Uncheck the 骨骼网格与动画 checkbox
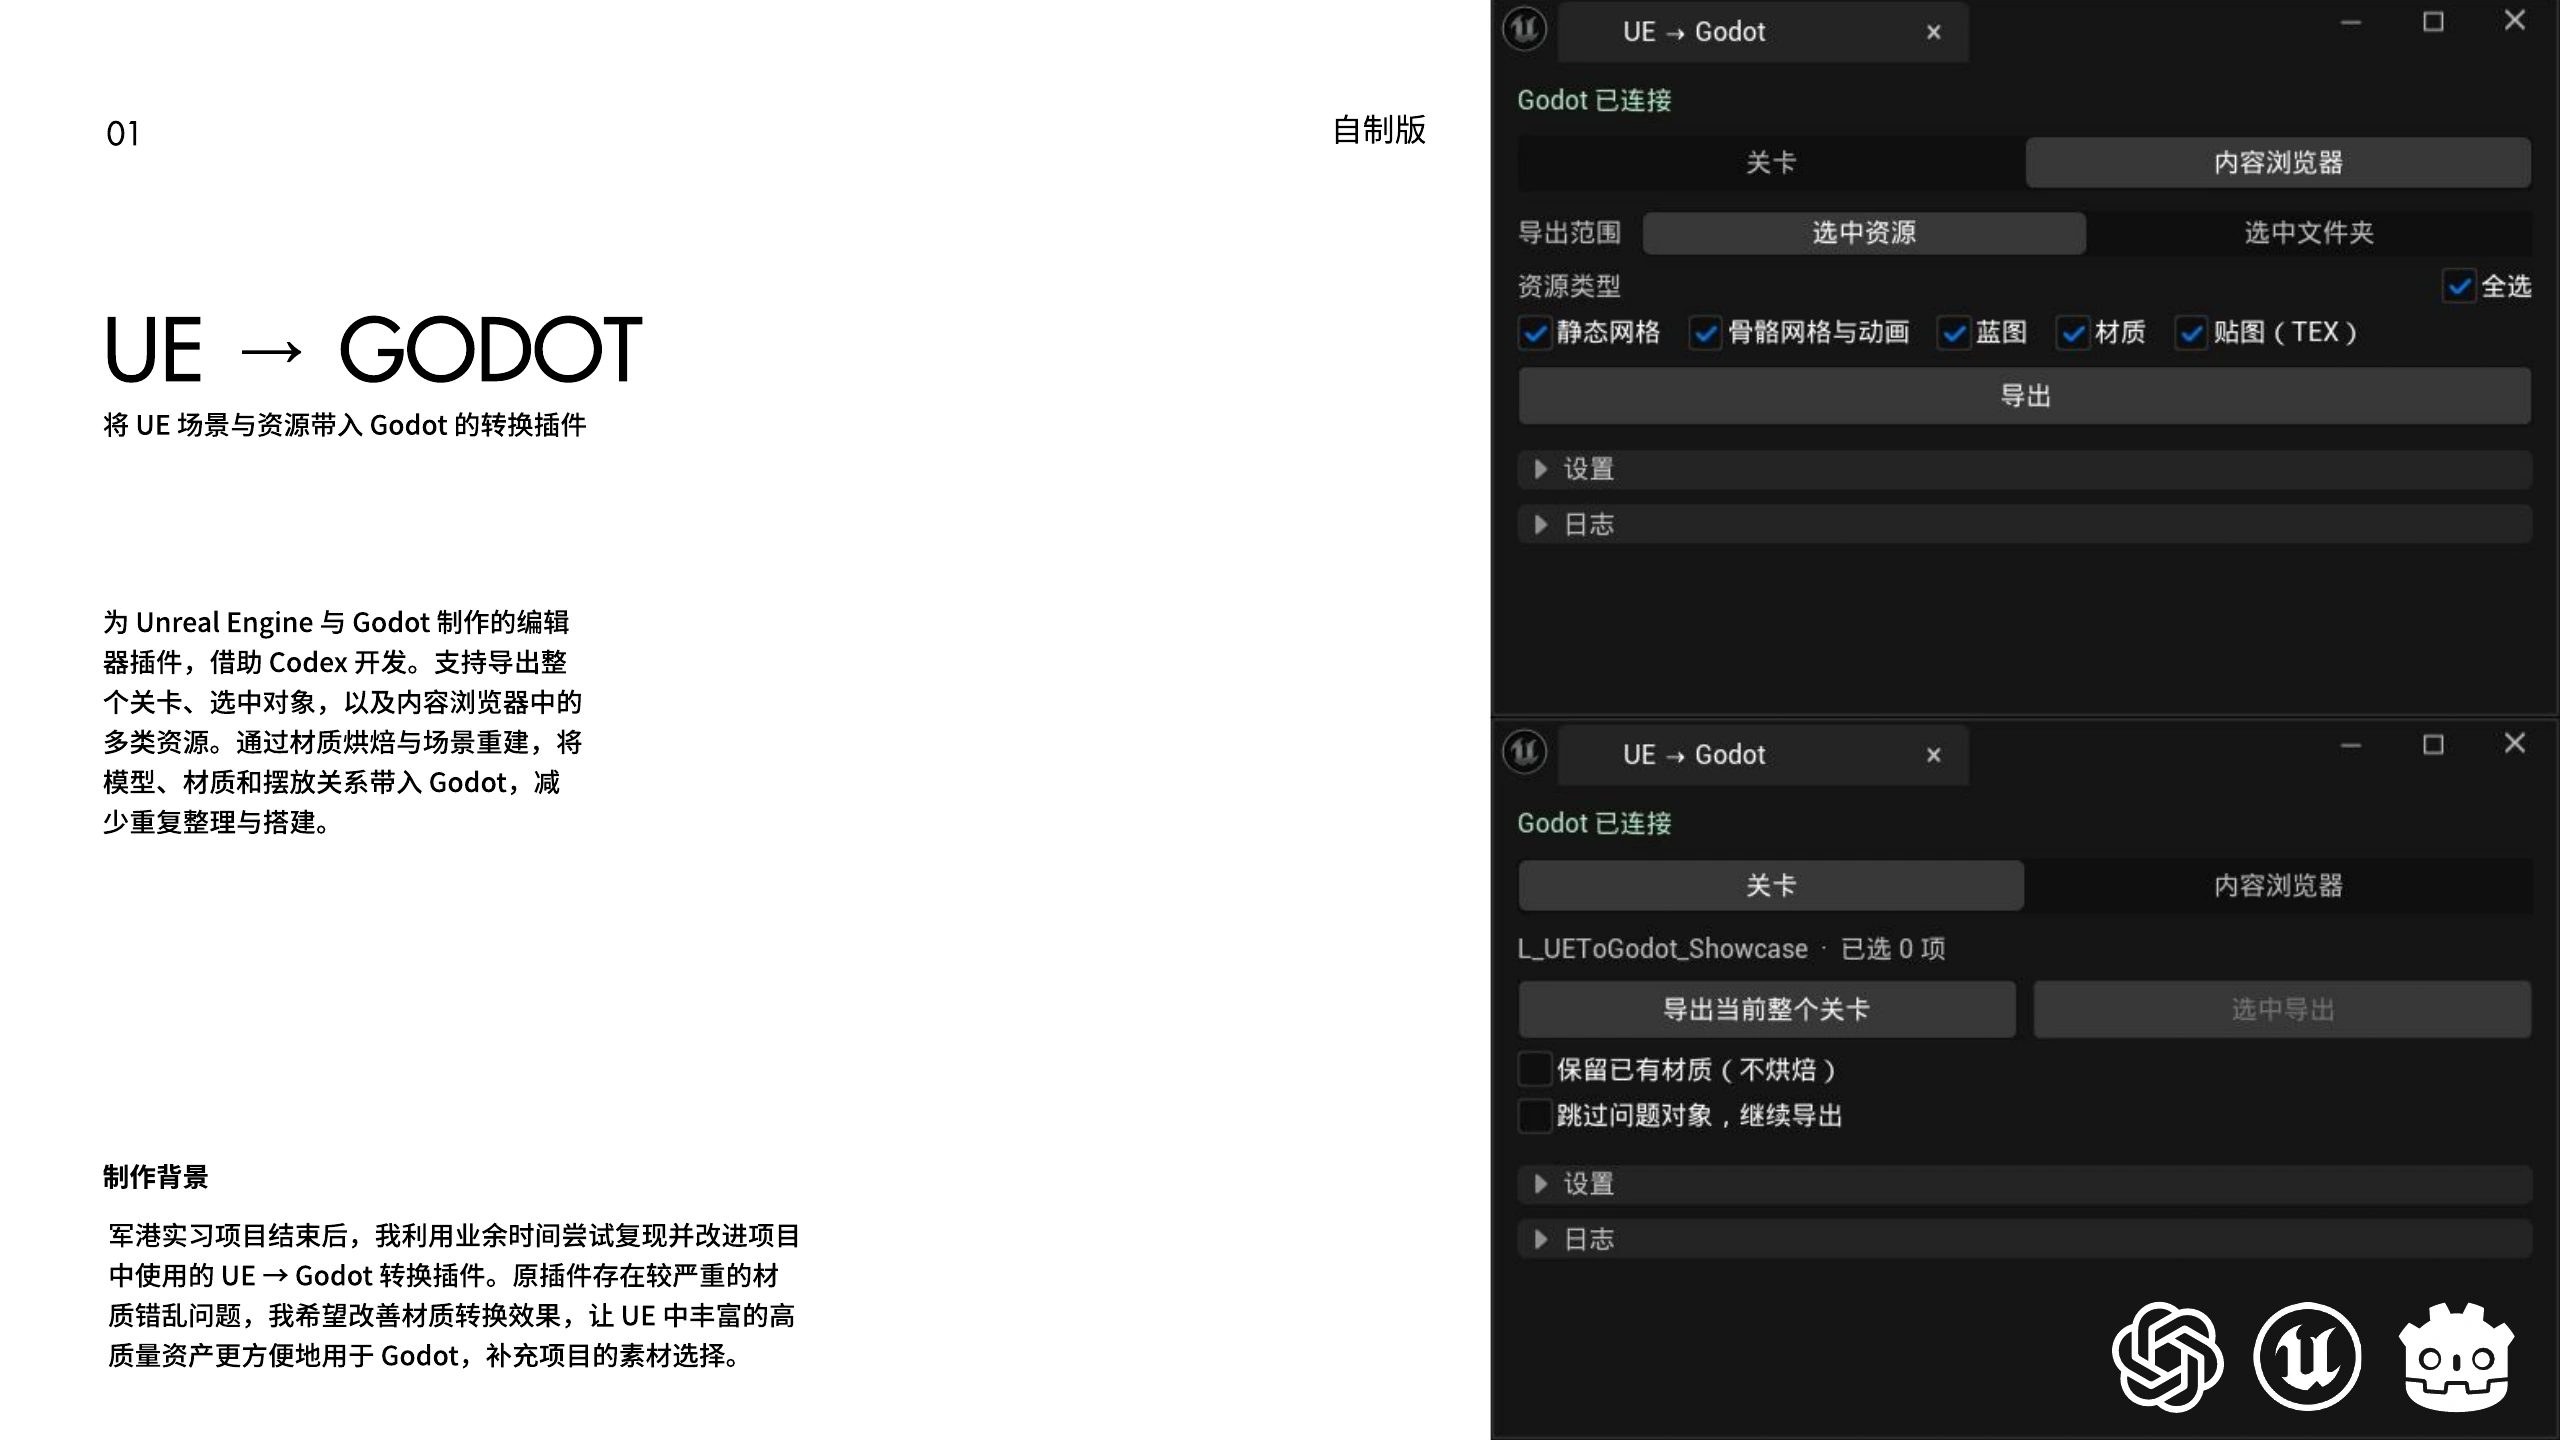 [1706, 333]
